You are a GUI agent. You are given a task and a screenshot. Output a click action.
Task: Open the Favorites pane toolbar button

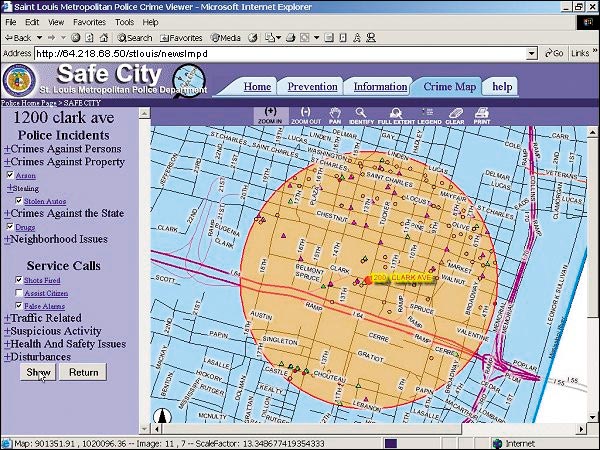click(x=181, y=38)
